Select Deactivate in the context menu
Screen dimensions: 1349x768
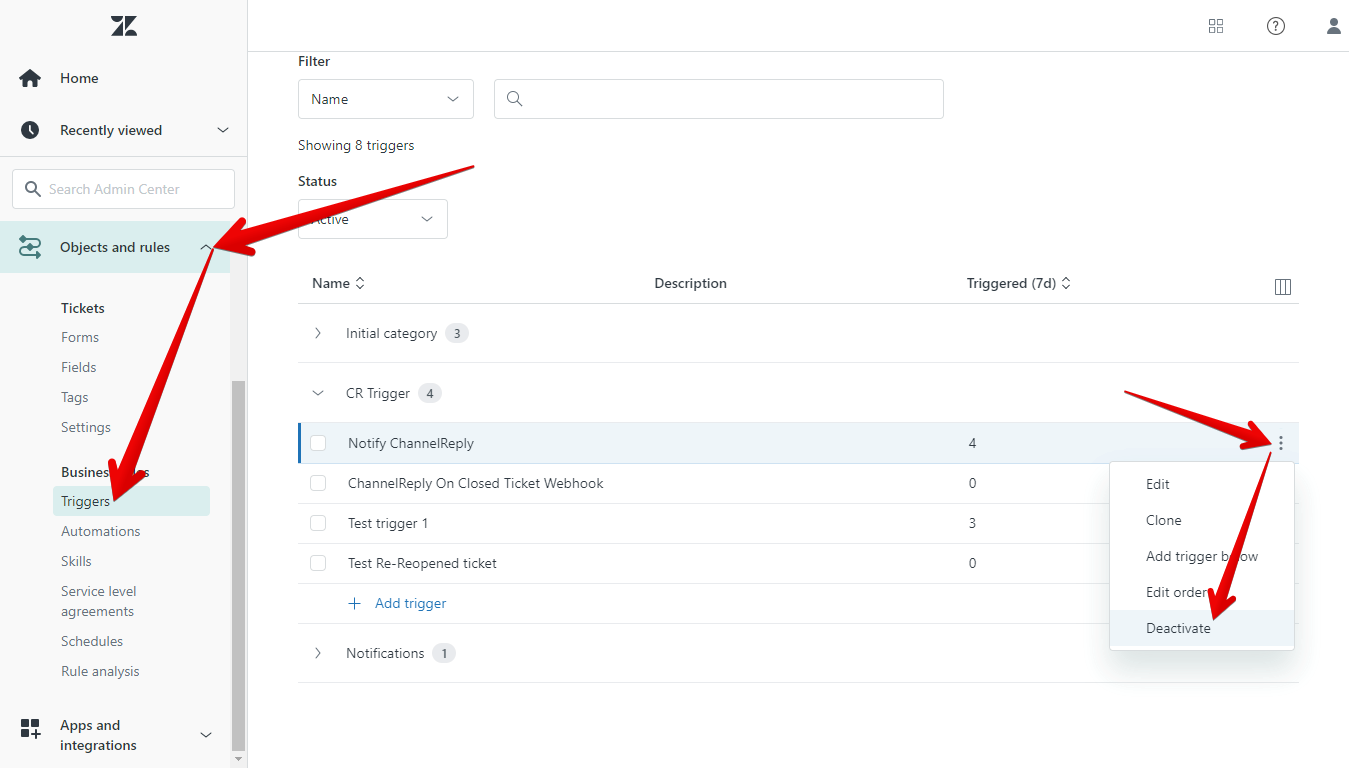pyautogui.click(x=1202, y=628)
